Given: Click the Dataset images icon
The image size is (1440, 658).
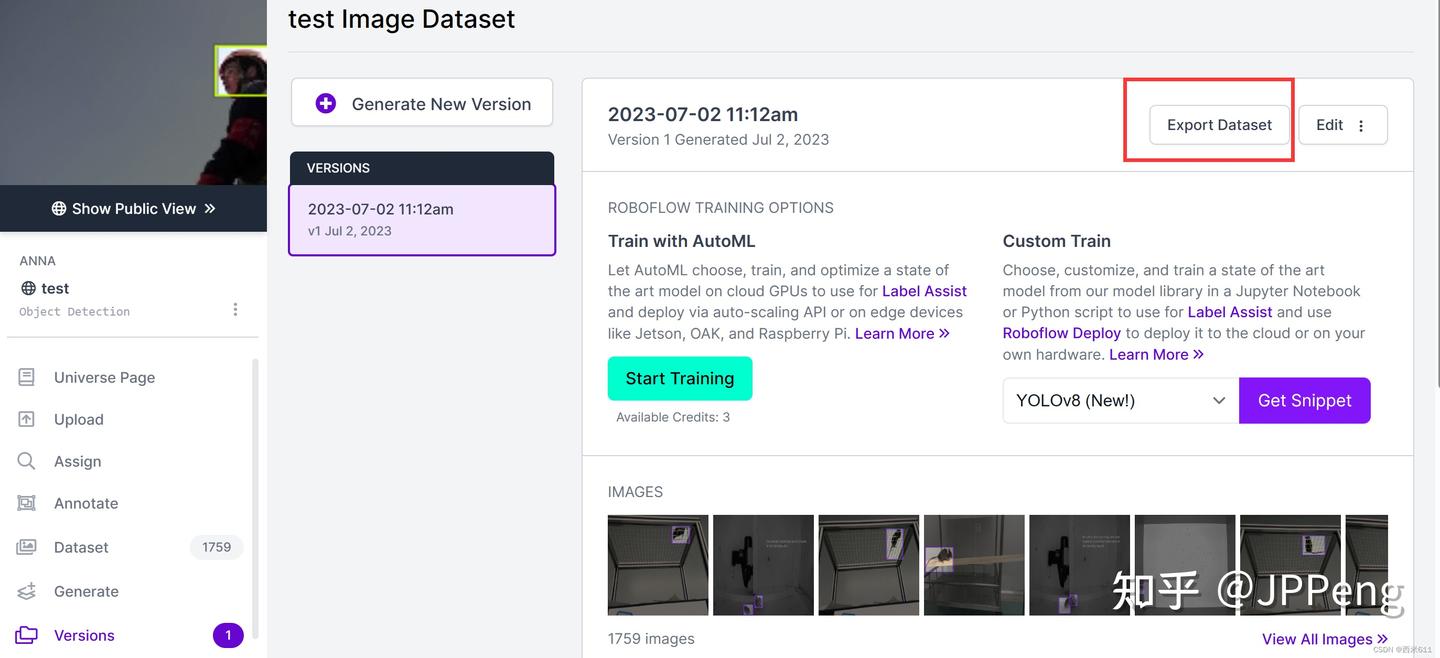Looking at the screenshot, I should pyautogui.click(x=27, y=547).
